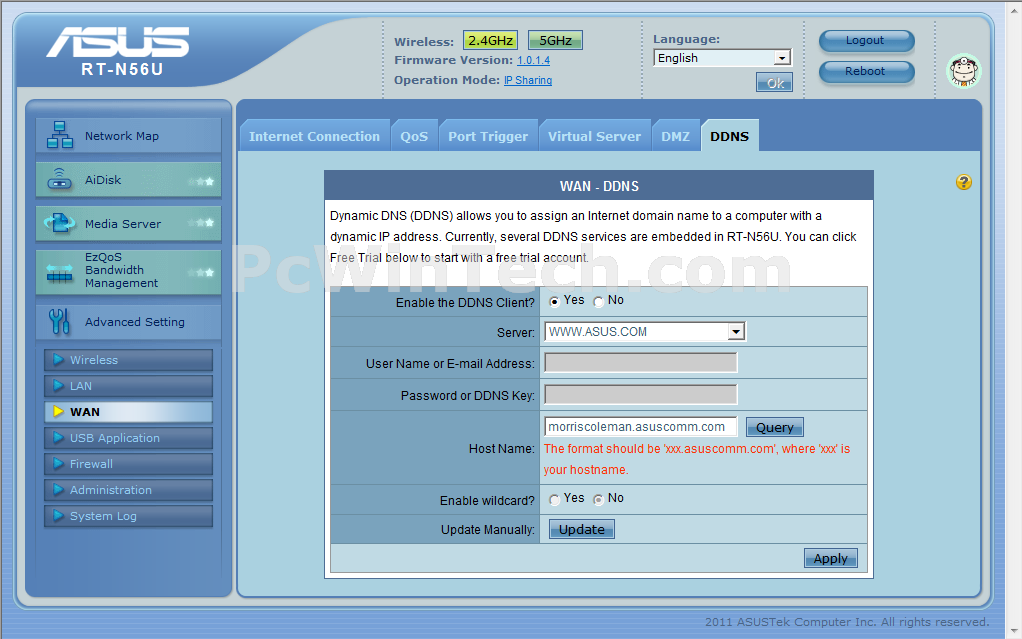This screenshot has width=1022, height=639.
Task: Click the arrow icon beside USB Application
Action: (x=58, y=438)
